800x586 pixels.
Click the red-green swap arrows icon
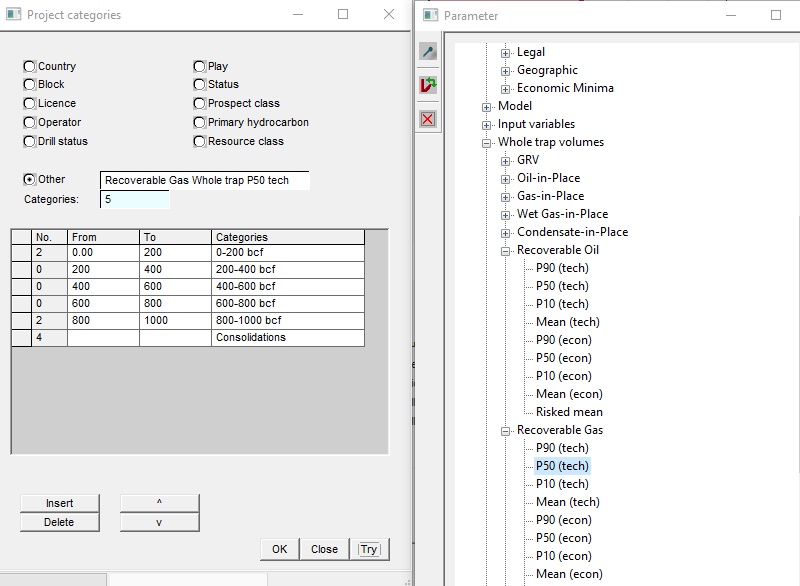coord(428,86)
